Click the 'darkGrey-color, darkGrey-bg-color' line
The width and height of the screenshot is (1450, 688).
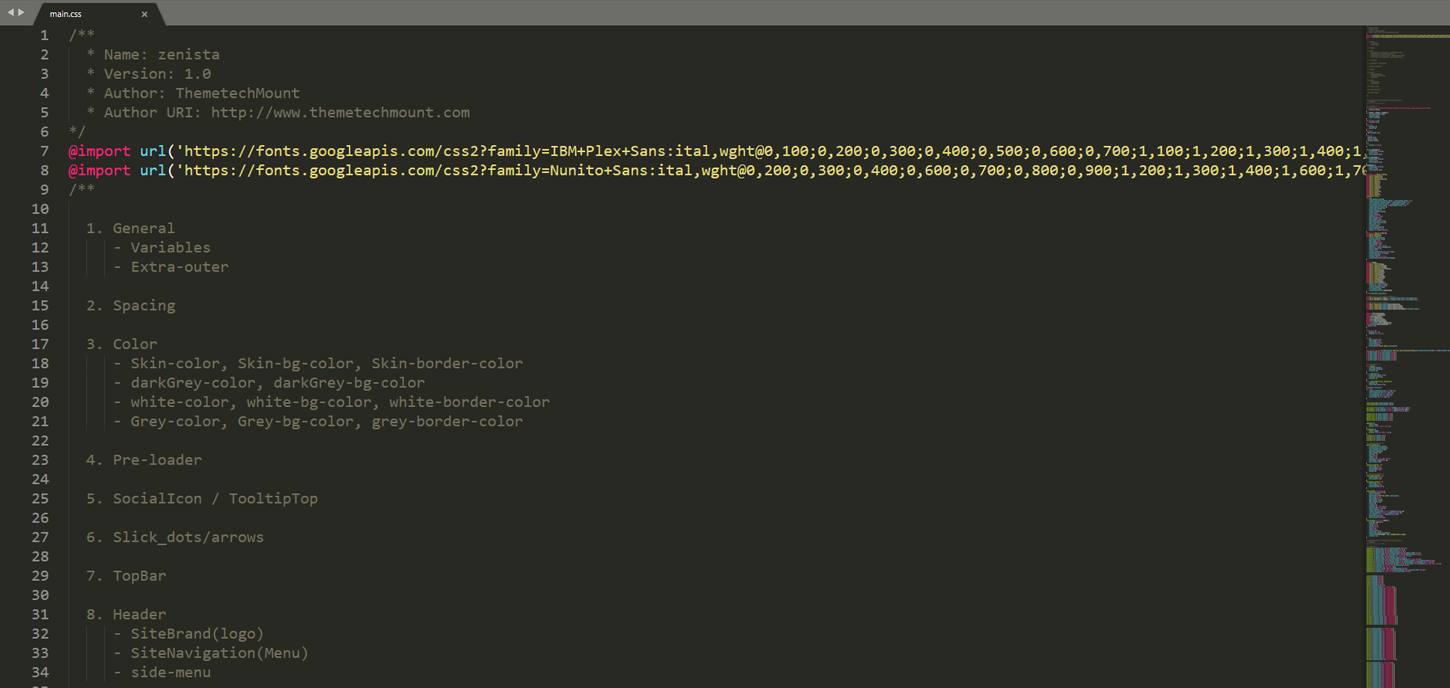(x=269, y=382)
